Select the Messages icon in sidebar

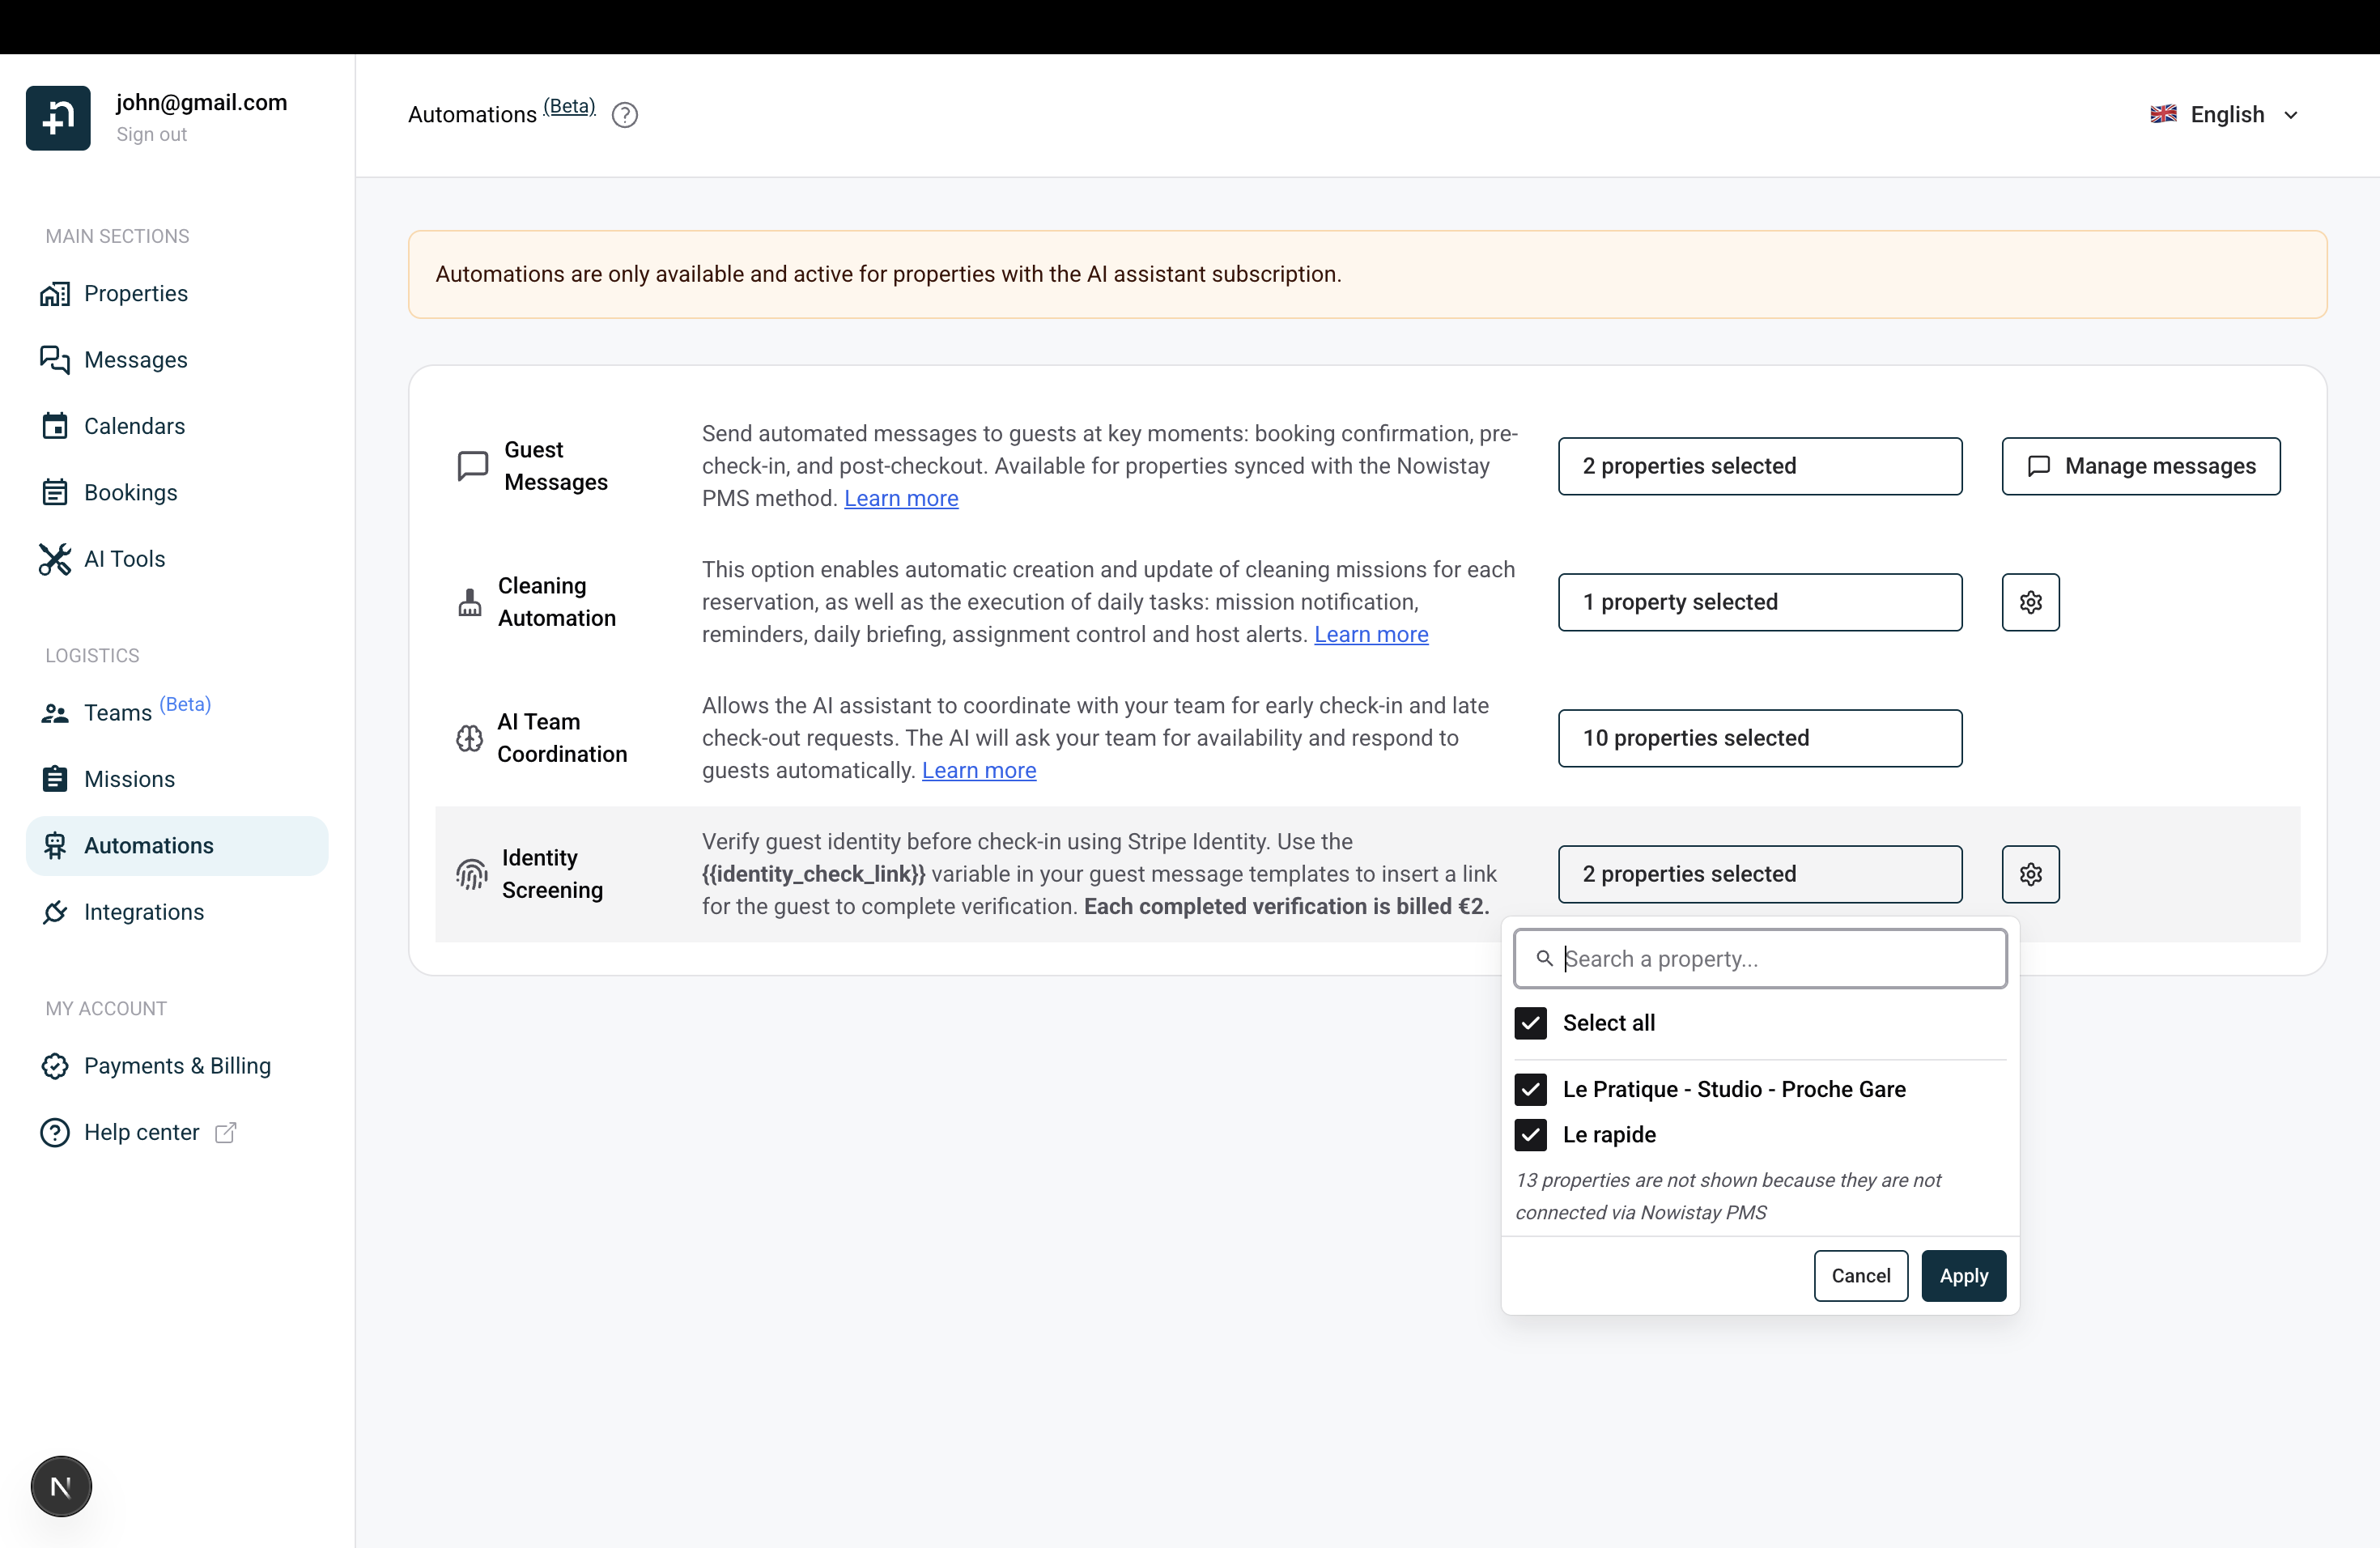point(56,360)
